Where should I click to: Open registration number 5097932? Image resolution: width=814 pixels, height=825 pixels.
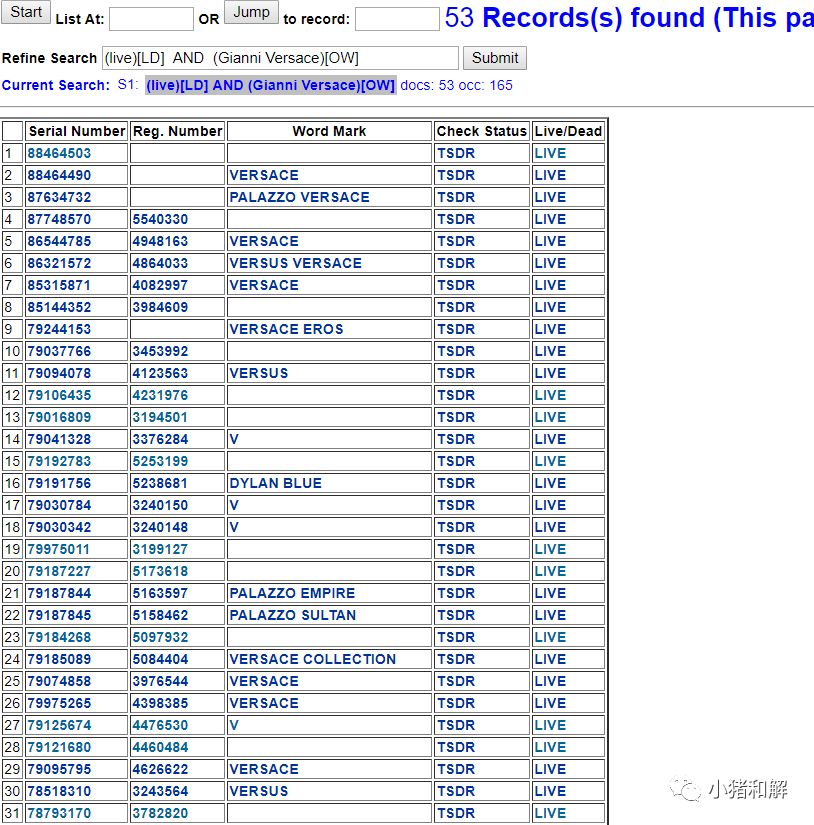[x=160, y=638]
